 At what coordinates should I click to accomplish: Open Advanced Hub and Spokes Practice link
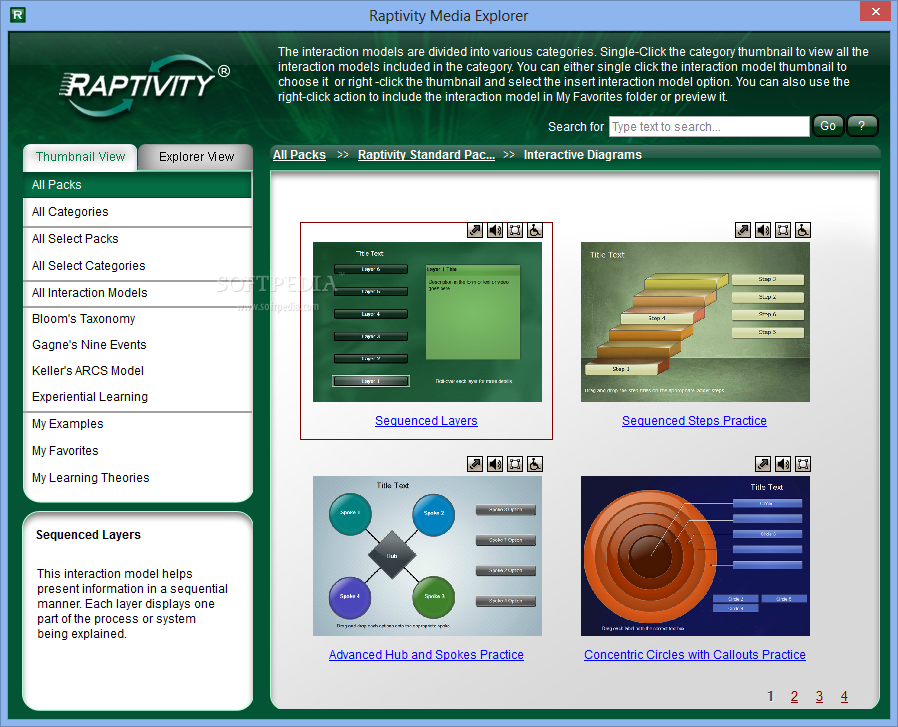coord(426,654)
